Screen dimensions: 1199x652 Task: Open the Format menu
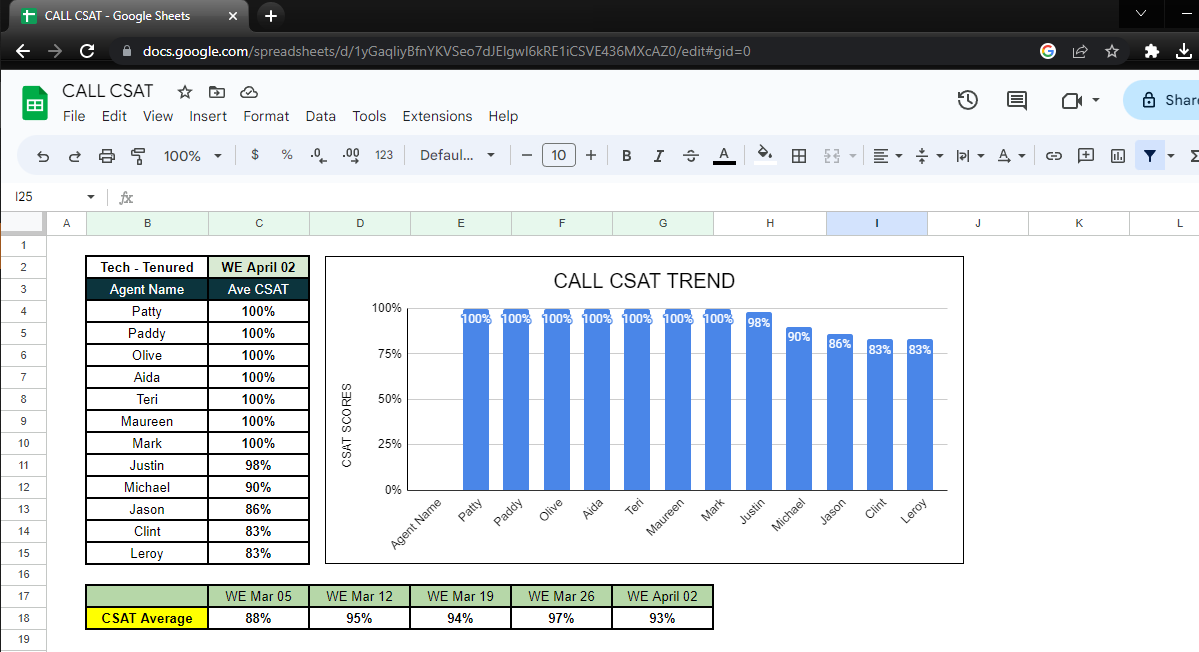tap(266, 116)
